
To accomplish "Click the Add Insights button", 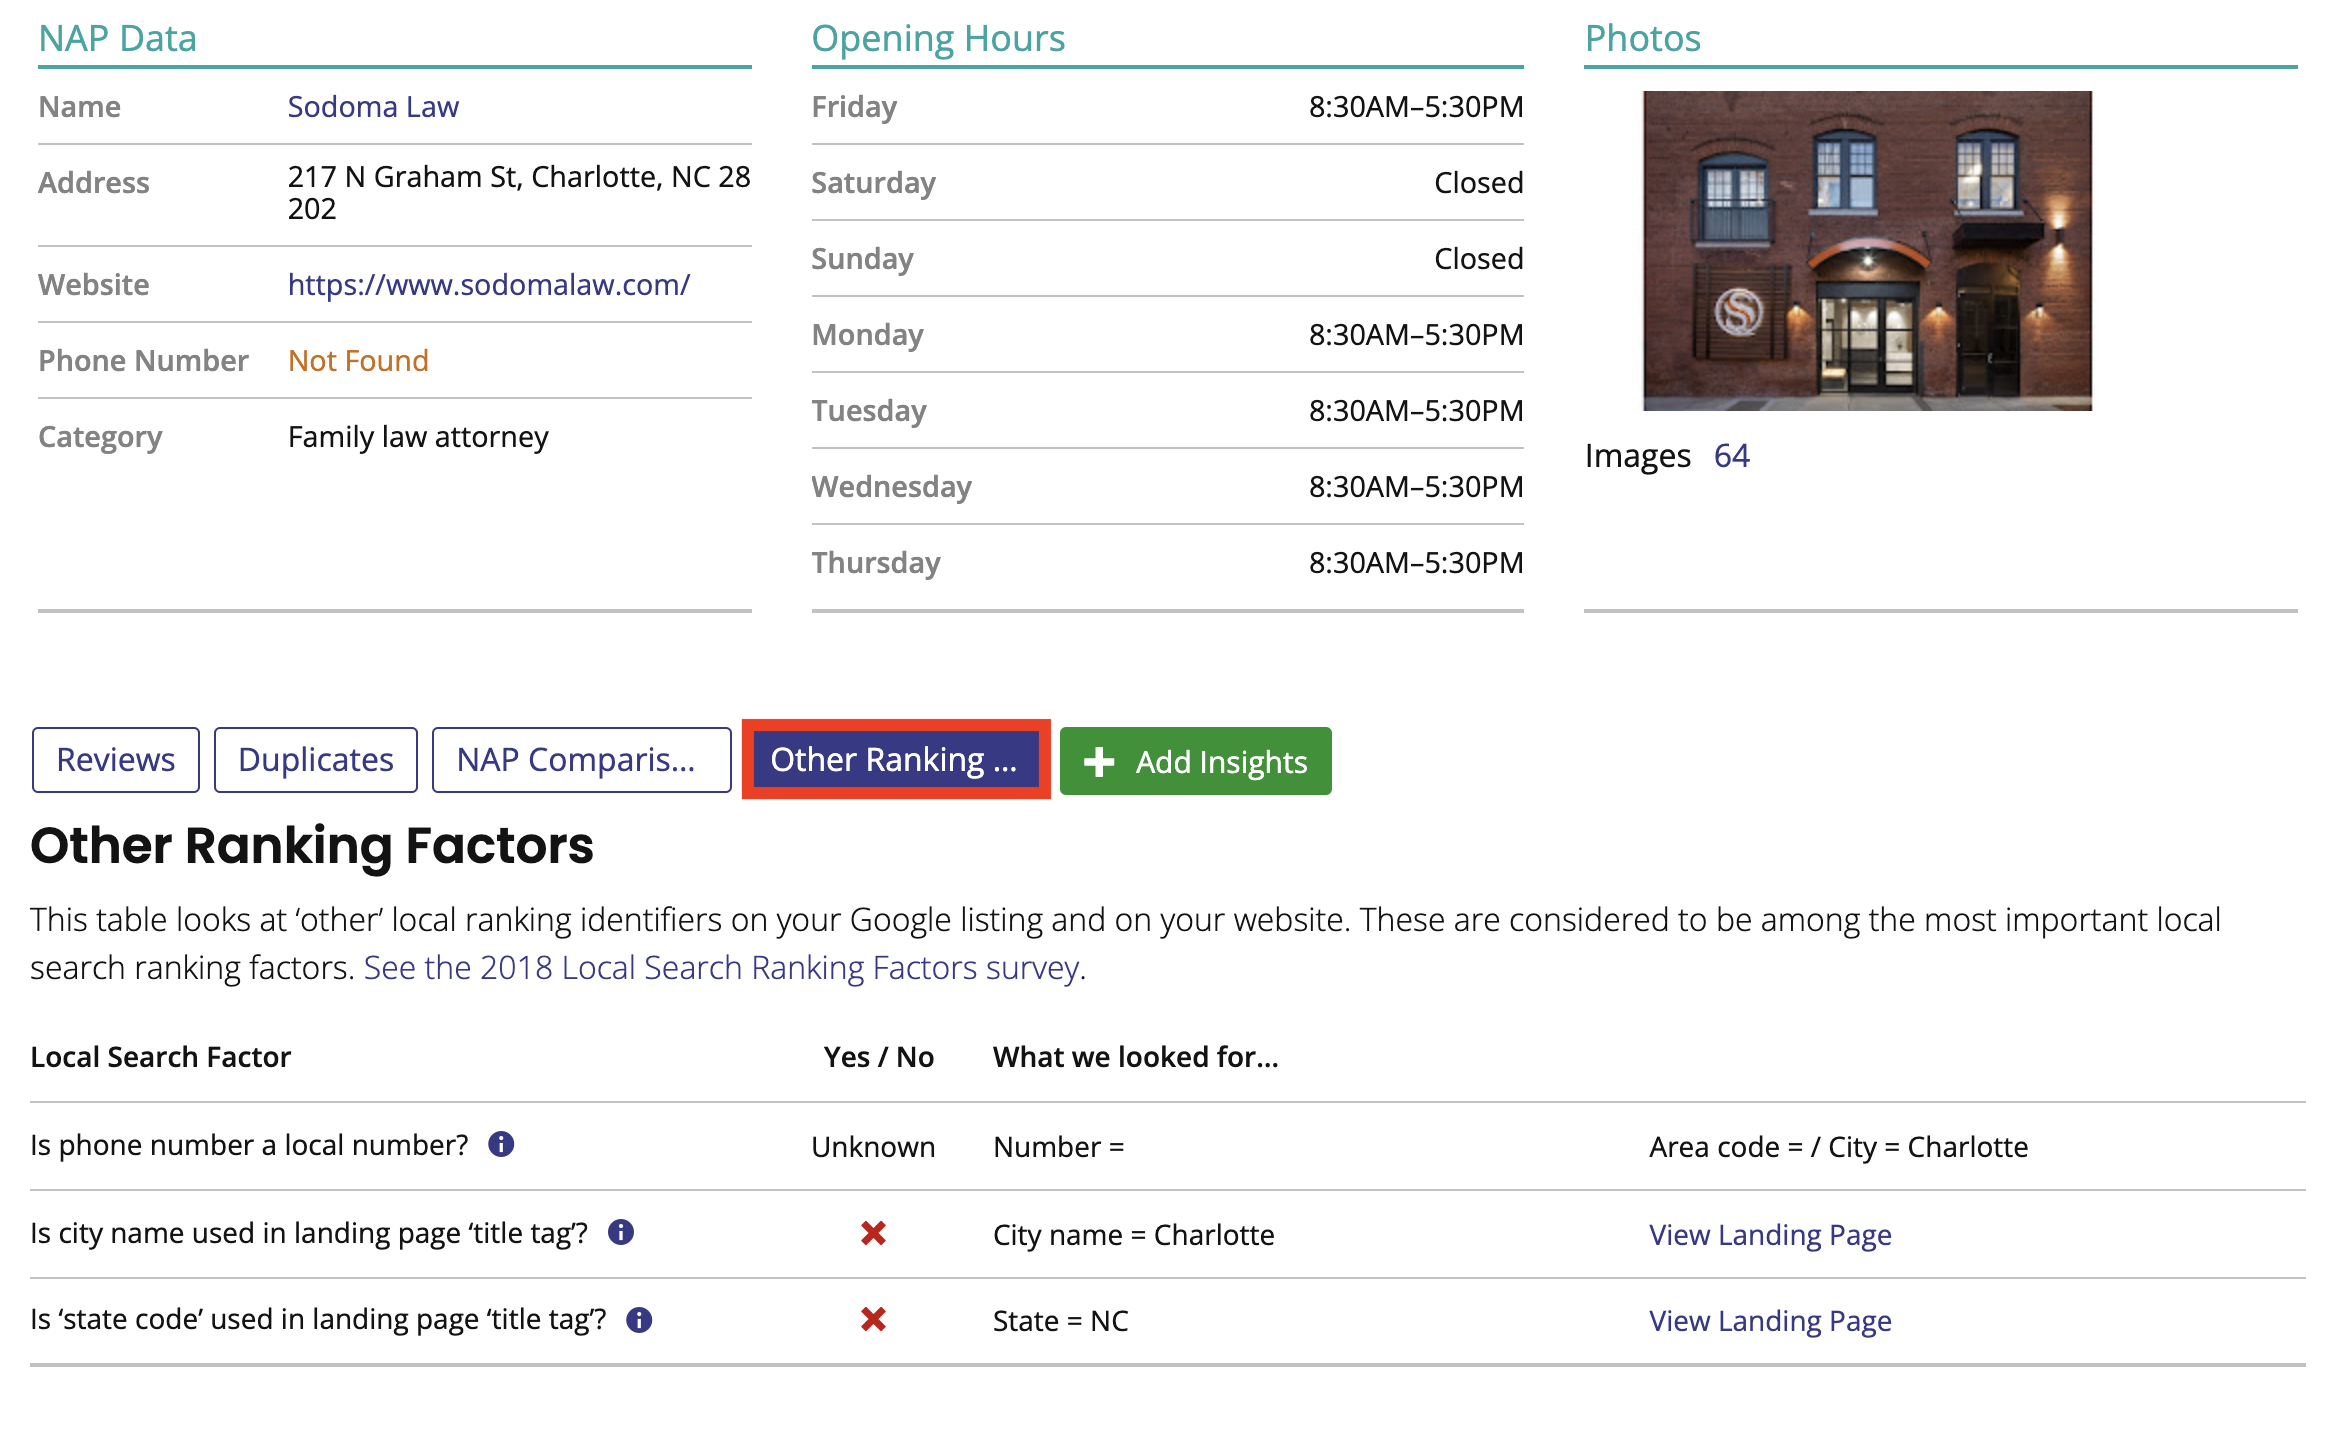I will point(1195,761).
